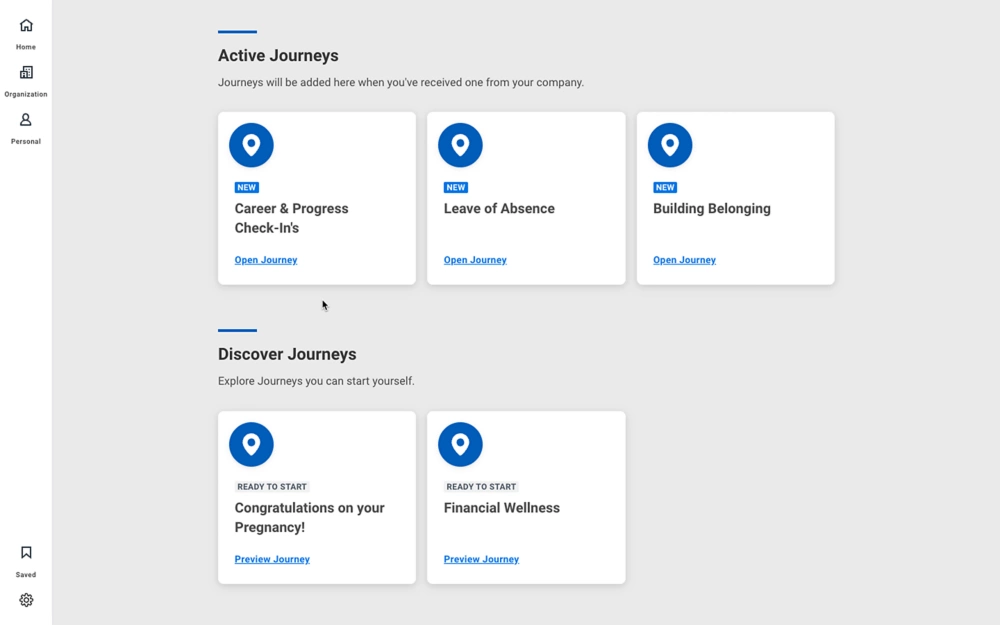Click the NEW badge on Career card
The image size is (1000, 625).
[247, 187]
